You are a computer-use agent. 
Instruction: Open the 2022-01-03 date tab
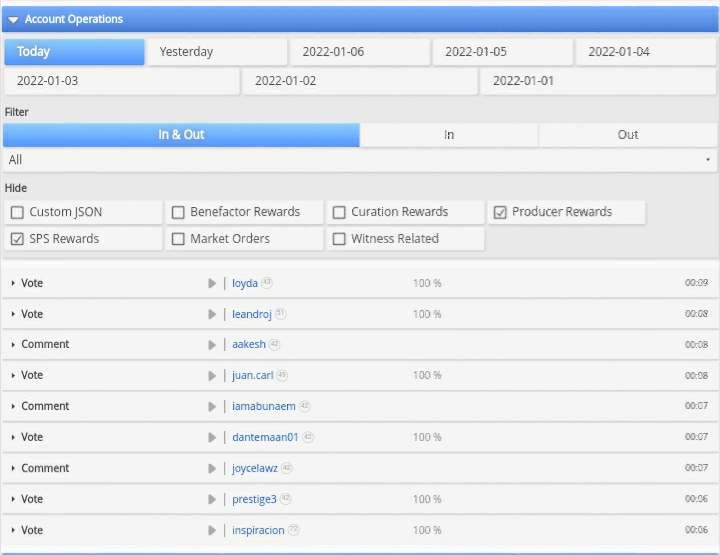click(122, 81)
